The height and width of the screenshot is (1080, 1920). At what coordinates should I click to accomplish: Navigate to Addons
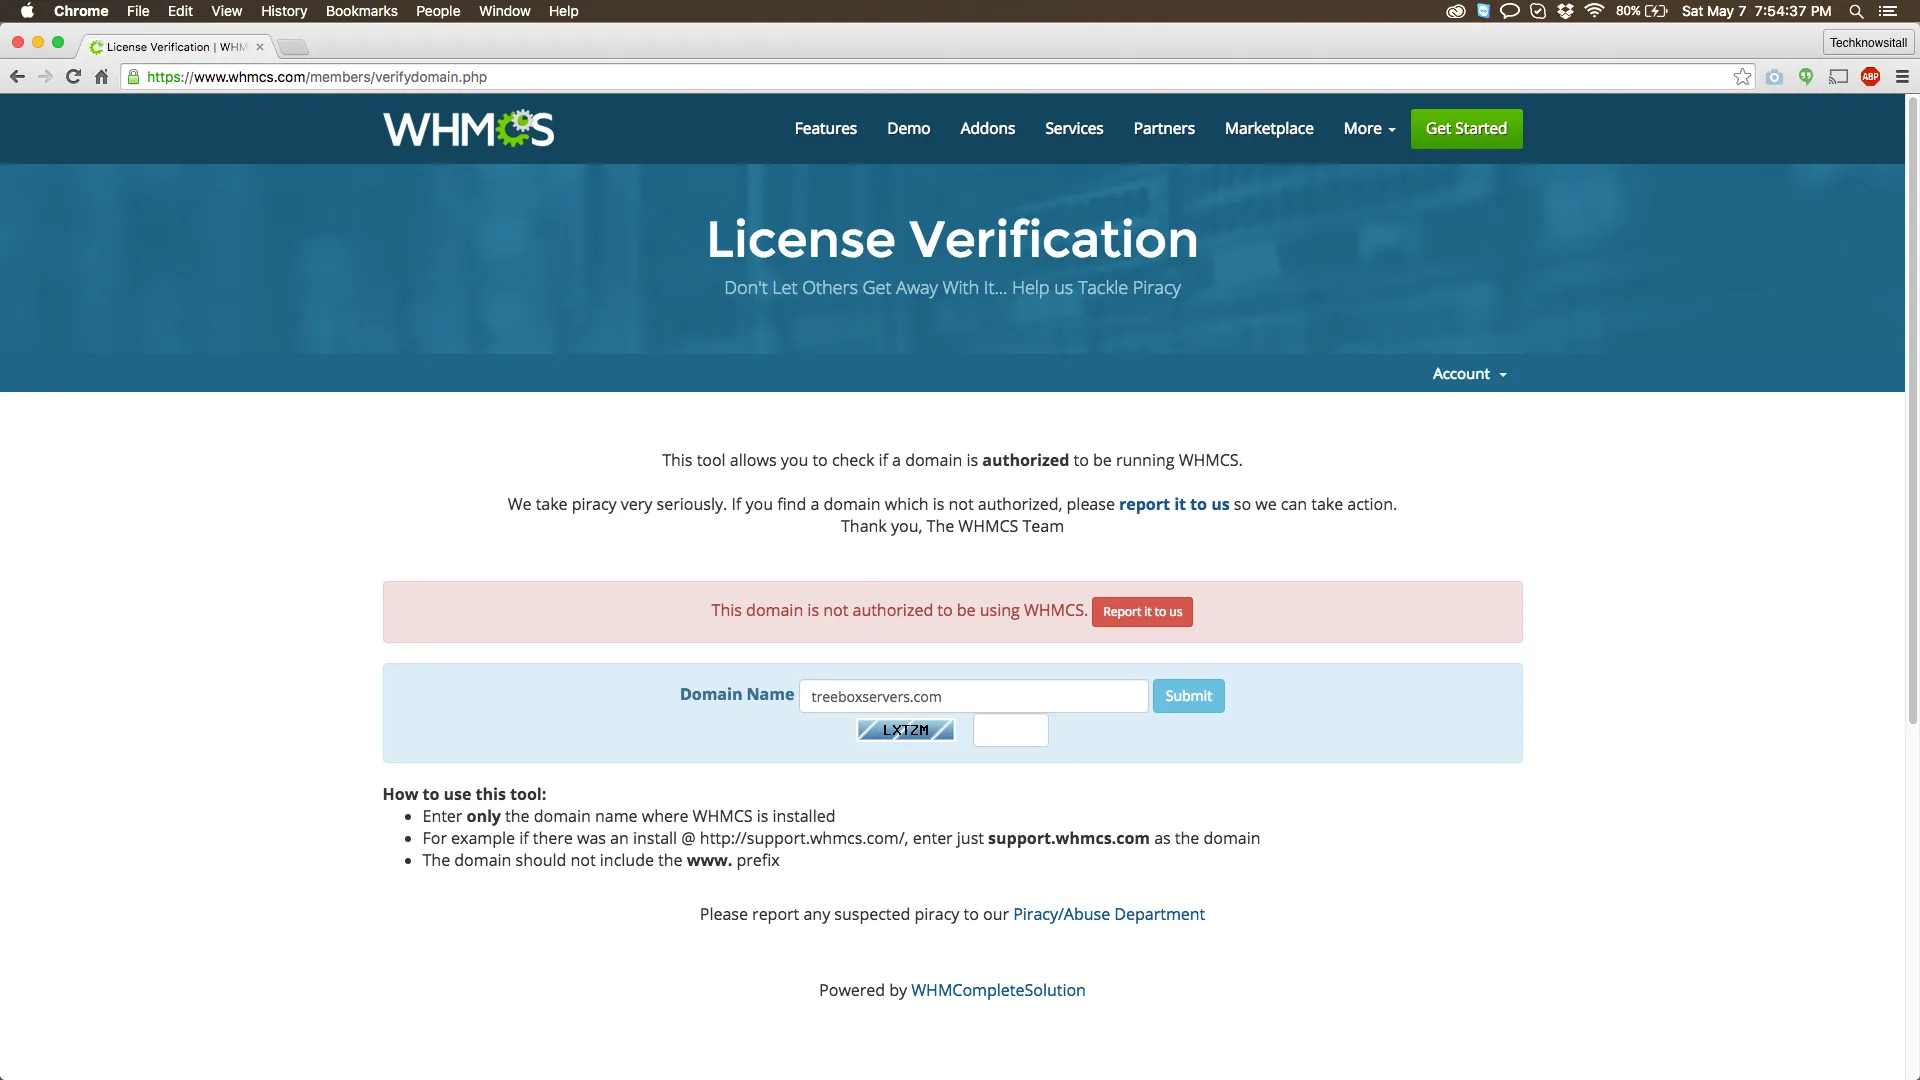(x=987, y=129)
